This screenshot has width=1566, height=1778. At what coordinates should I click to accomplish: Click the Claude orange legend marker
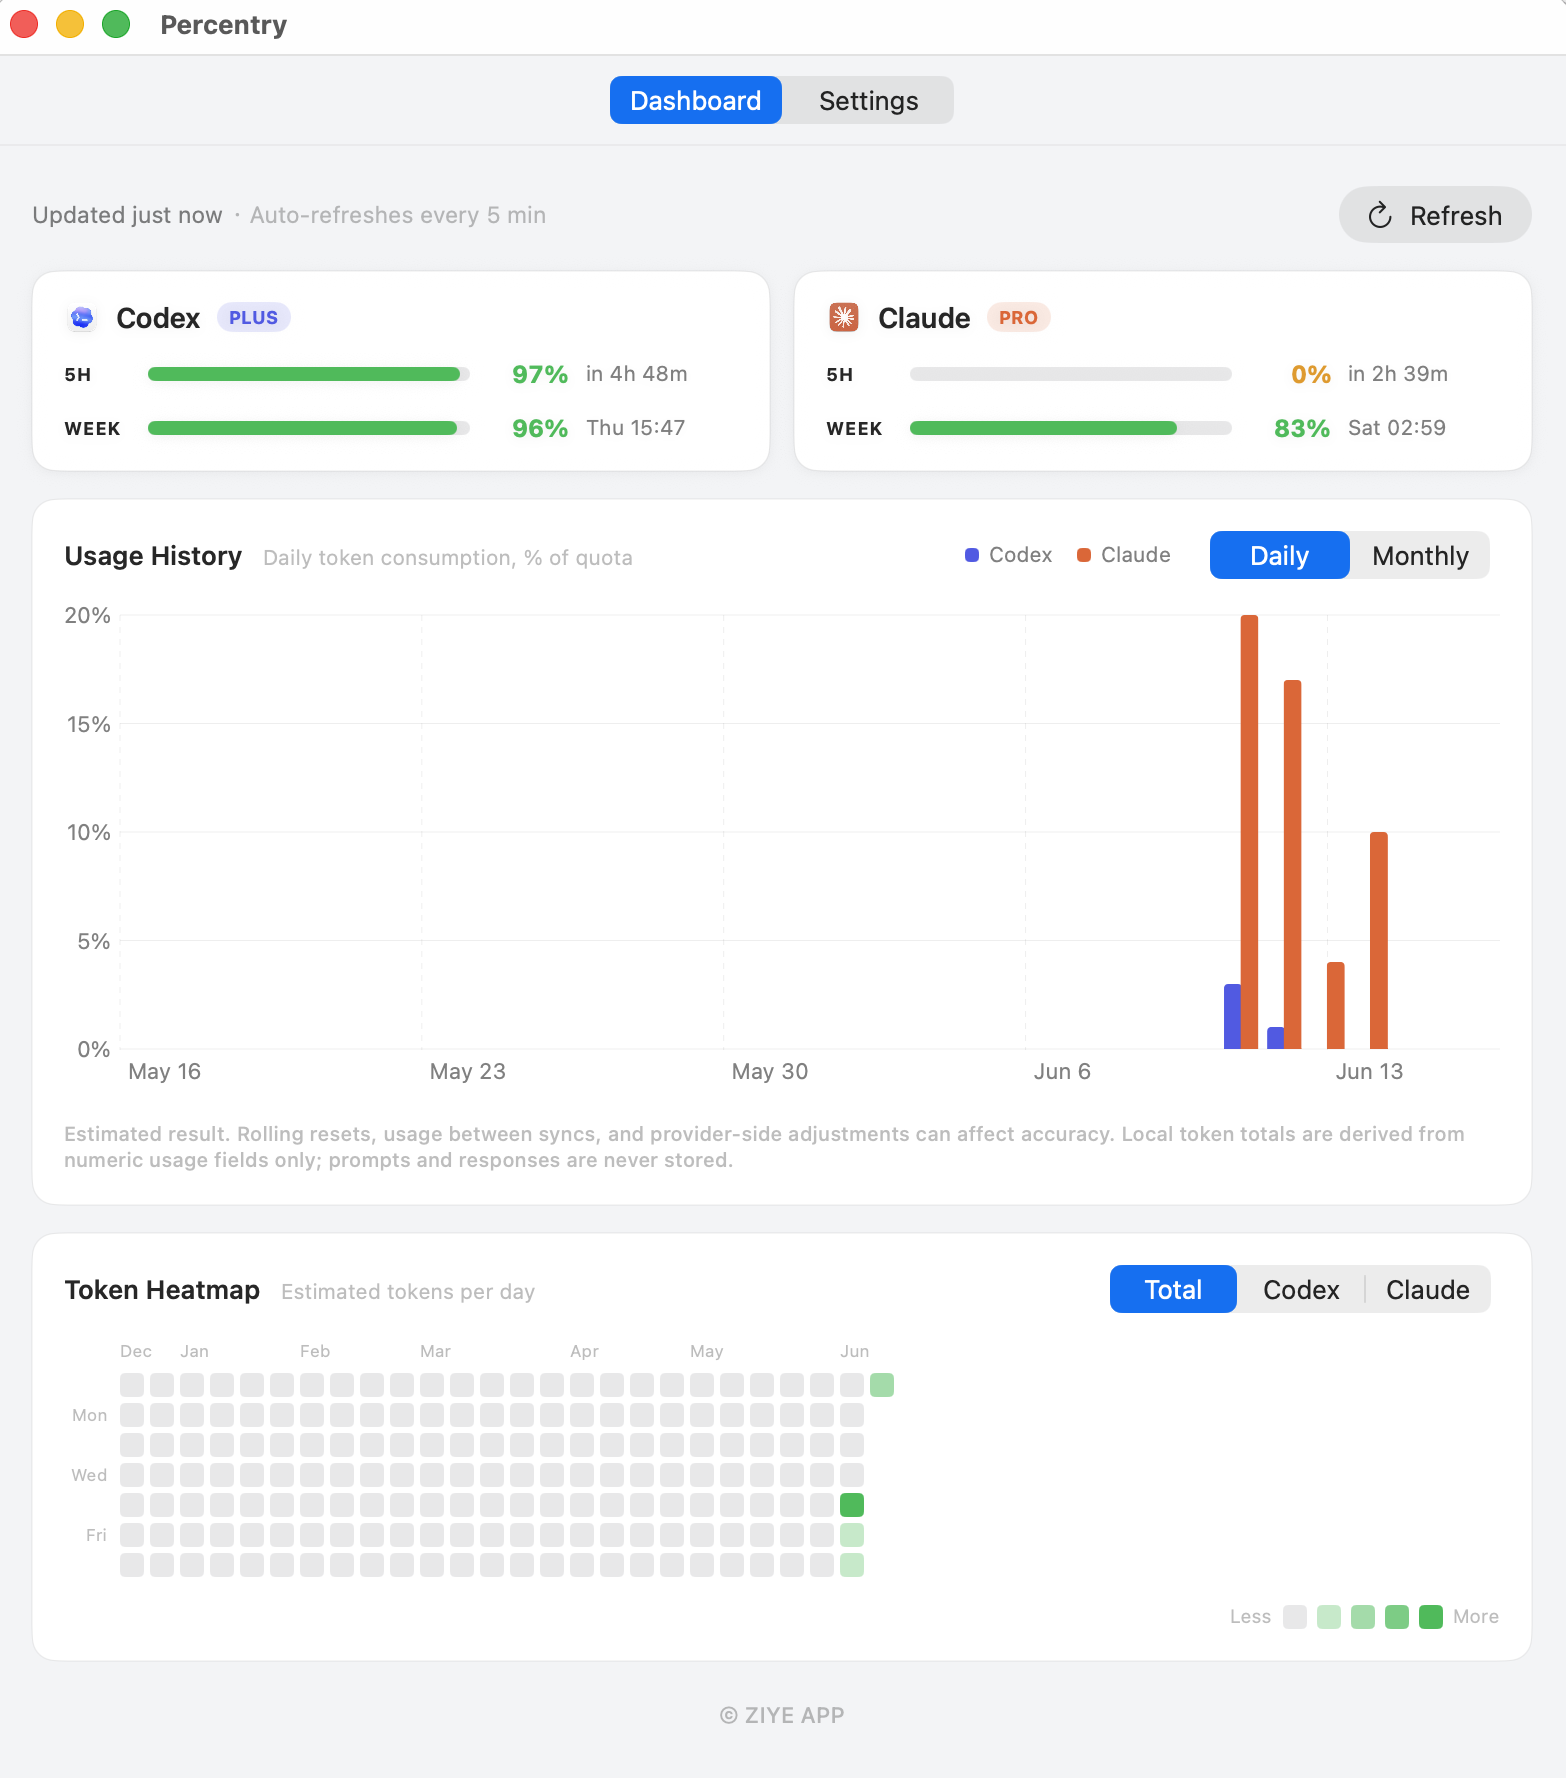1083,555
